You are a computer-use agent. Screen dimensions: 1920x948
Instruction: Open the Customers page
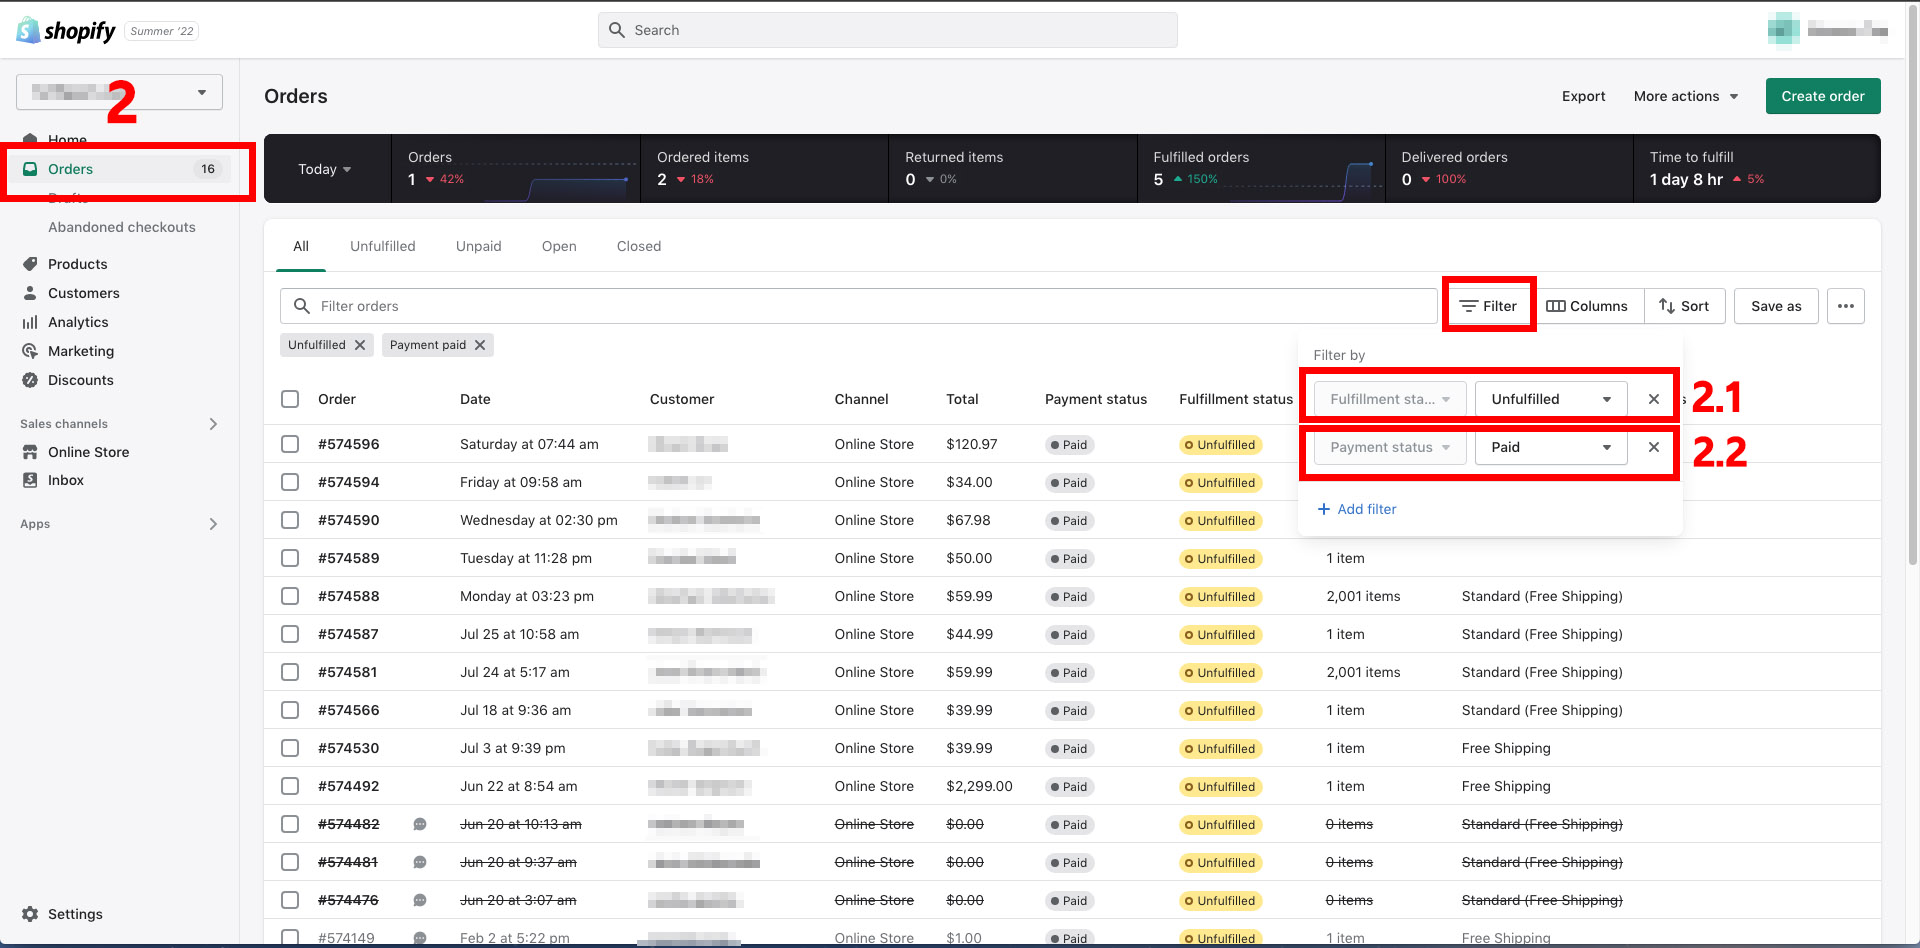[x=84, y=293]
